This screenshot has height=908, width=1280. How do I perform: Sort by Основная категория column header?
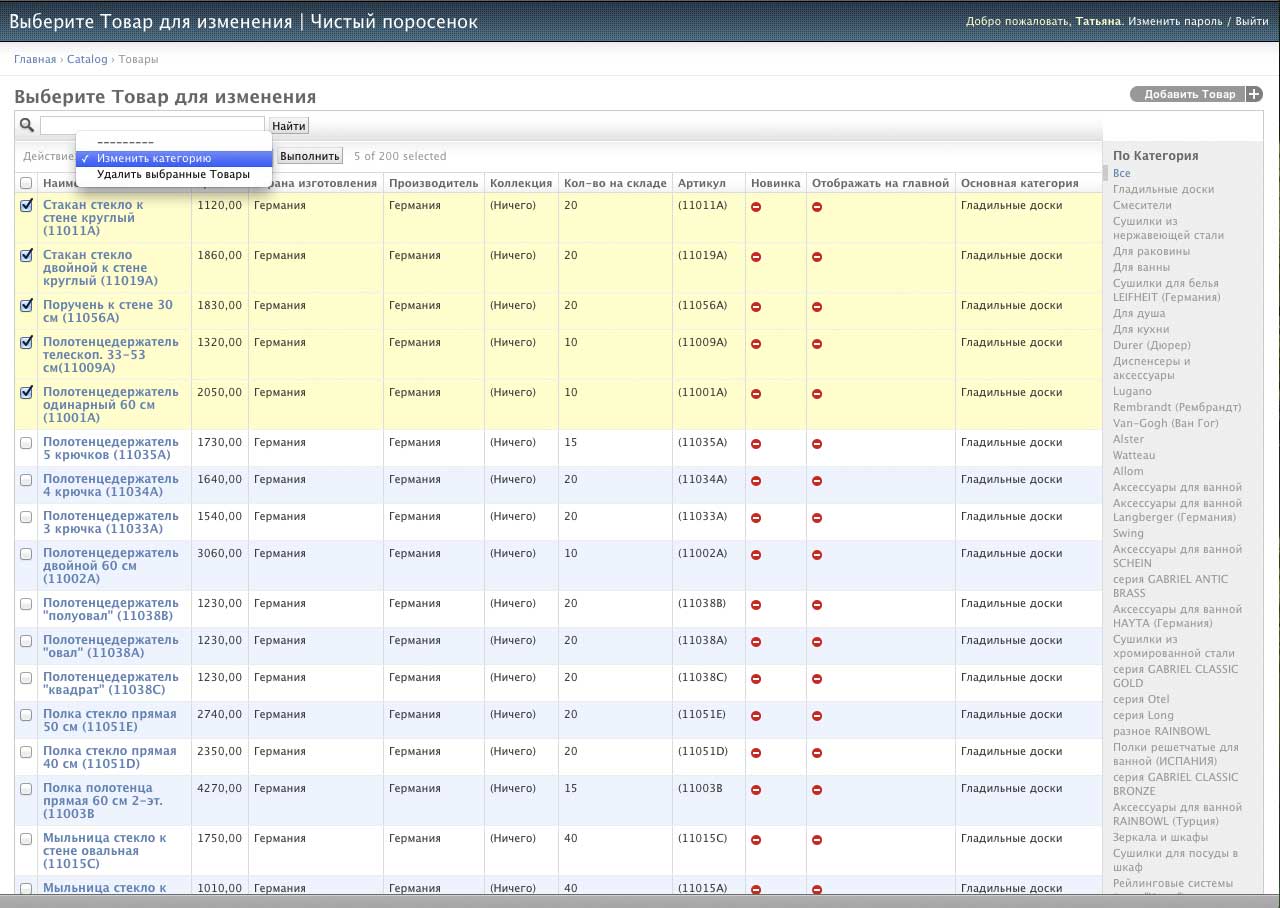pyautogui.click(x=1020, y=183)
